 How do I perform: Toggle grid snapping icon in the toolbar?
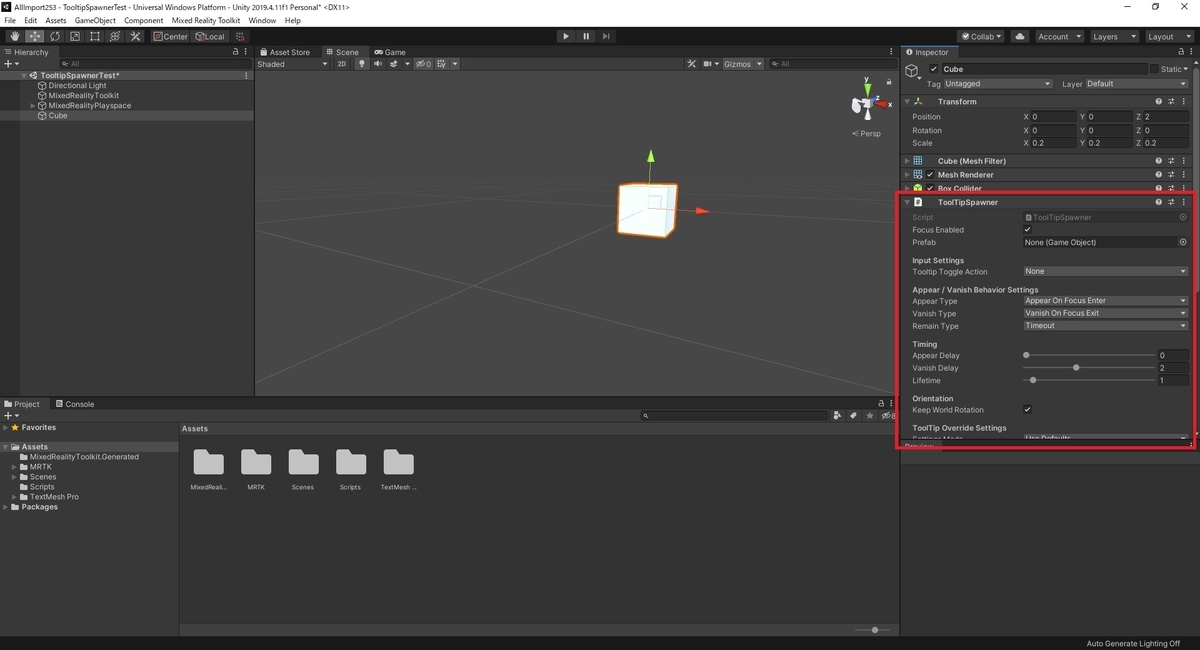241,36
